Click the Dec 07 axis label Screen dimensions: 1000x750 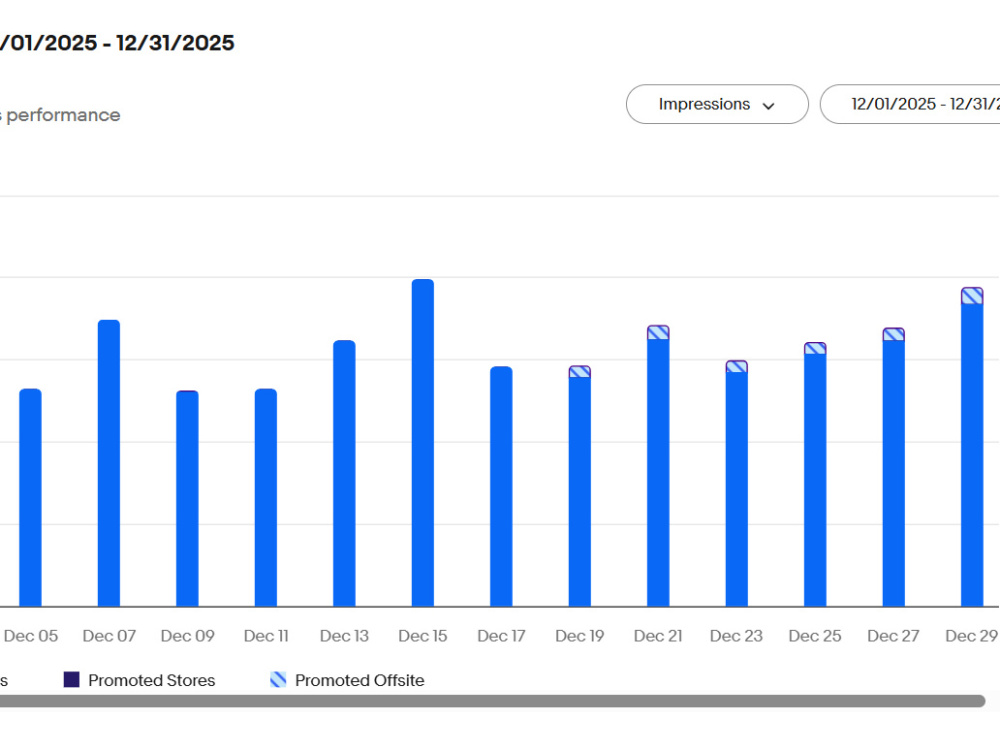[109, 636]
